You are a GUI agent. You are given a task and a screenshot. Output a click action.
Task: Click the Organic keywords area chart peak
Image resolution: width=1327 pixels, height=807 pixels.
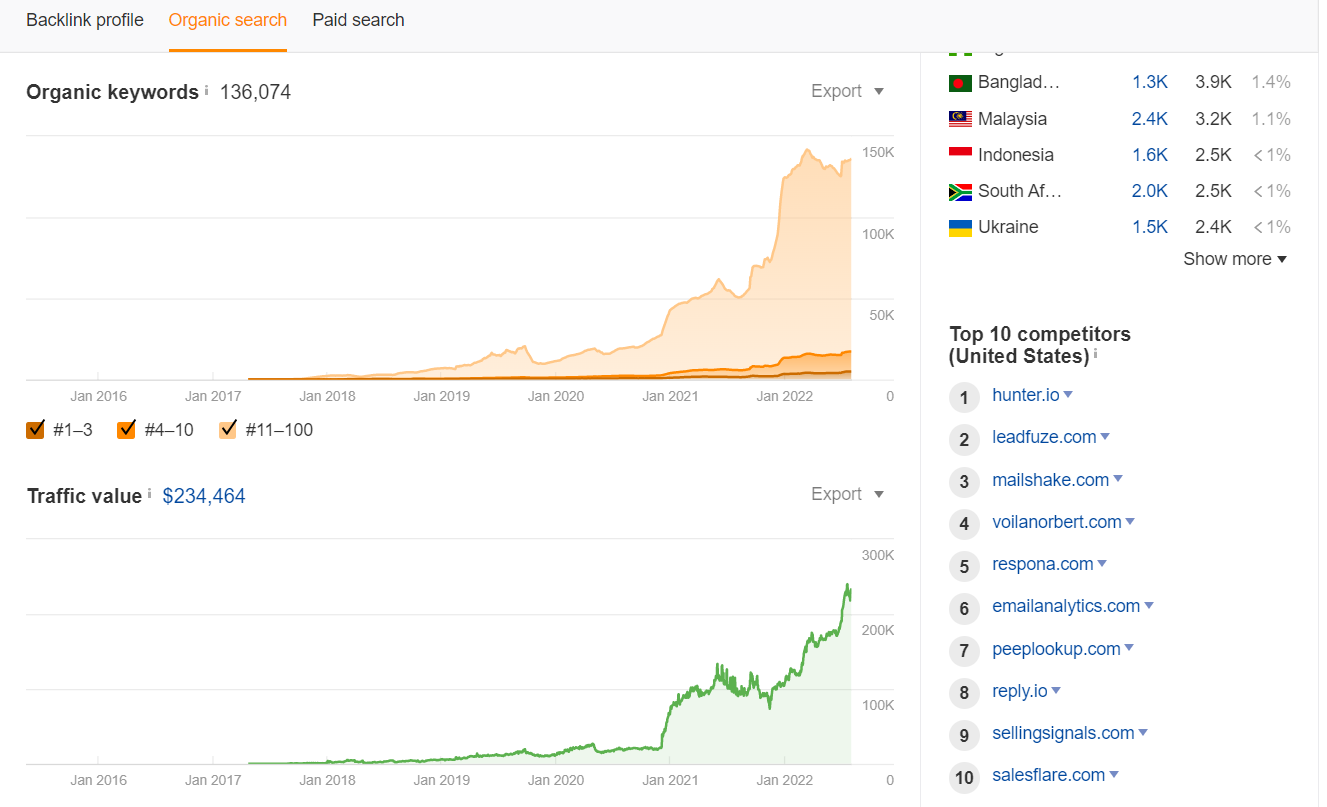[808, 151]
